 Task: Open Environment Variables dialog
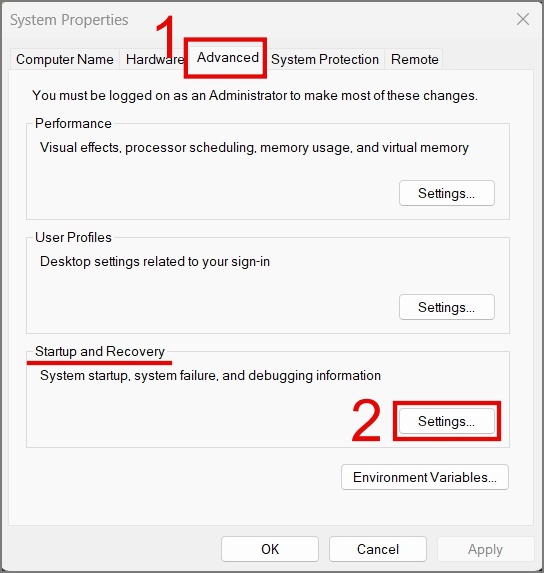tap(425, 477)
